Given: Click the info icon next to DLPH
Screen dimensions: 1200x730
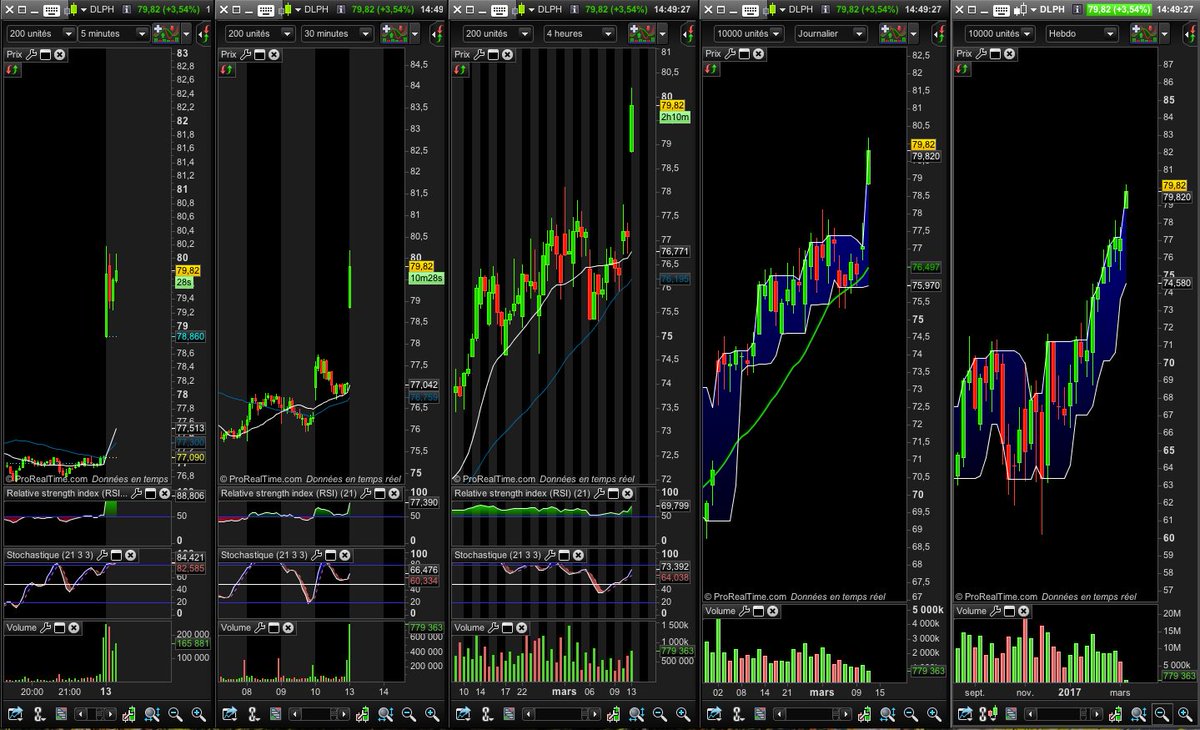Looking at the screenshot, I should 127,9.
